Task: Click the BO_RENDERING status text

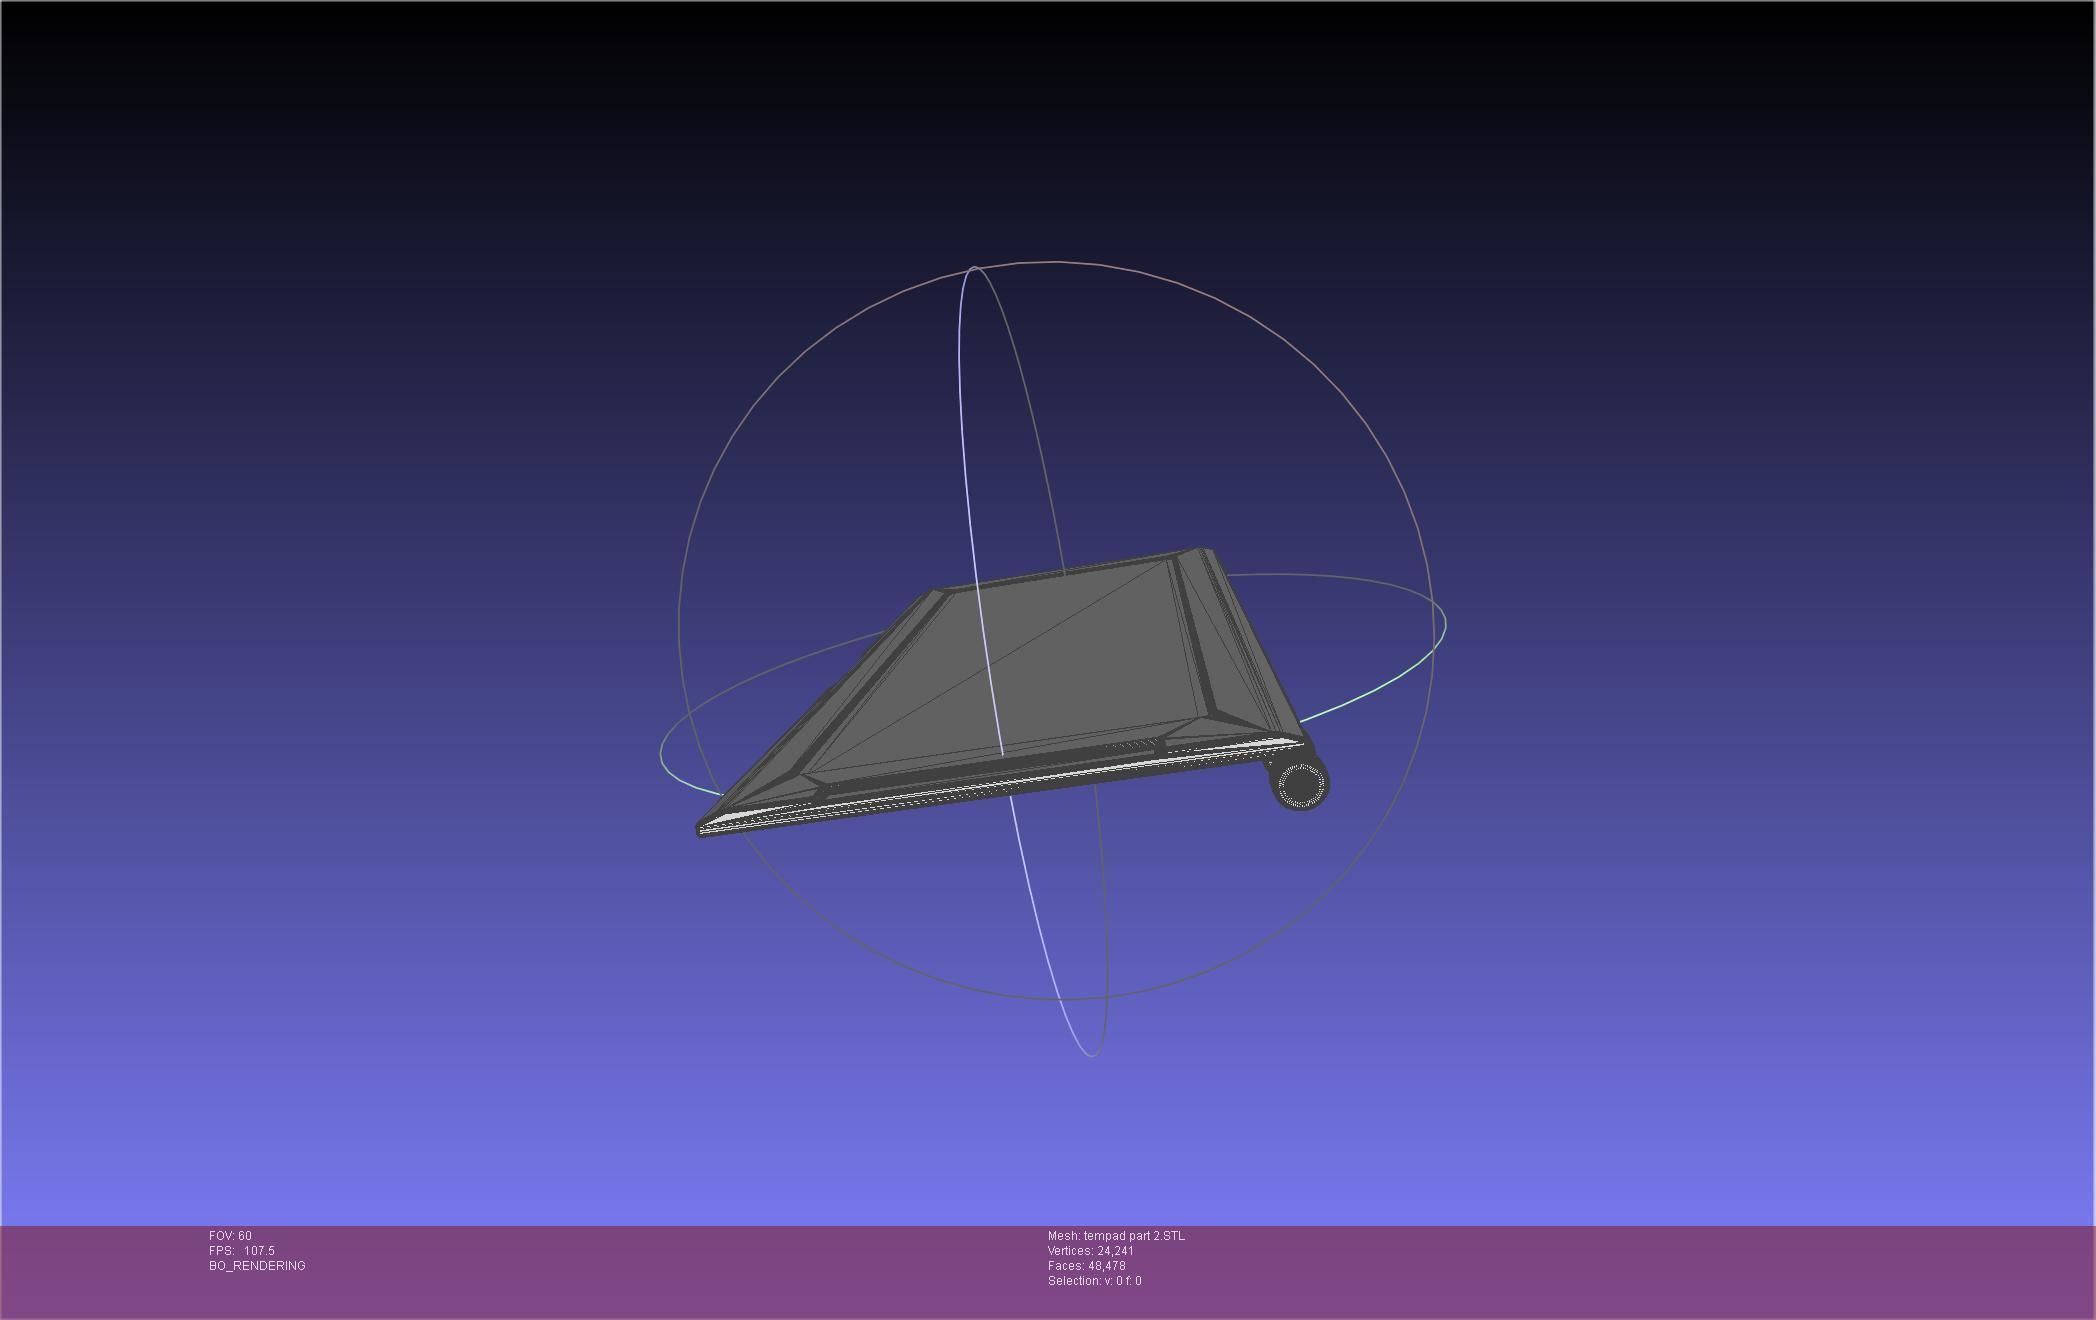Action: click(x=257, y=1266)
